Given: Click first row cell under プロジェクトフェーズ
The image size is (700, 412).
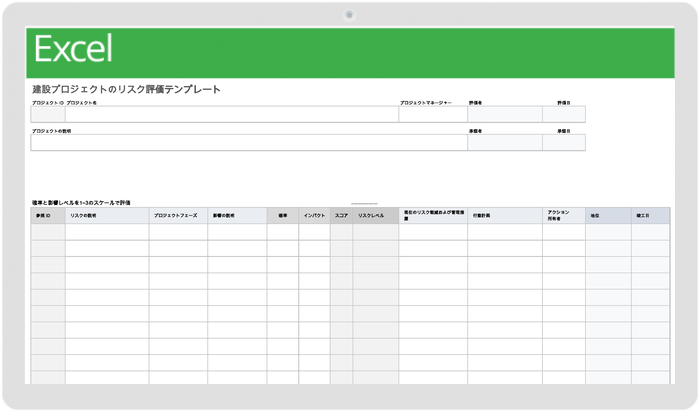Looking at the screenshot, I should click(x=178, y=232).
